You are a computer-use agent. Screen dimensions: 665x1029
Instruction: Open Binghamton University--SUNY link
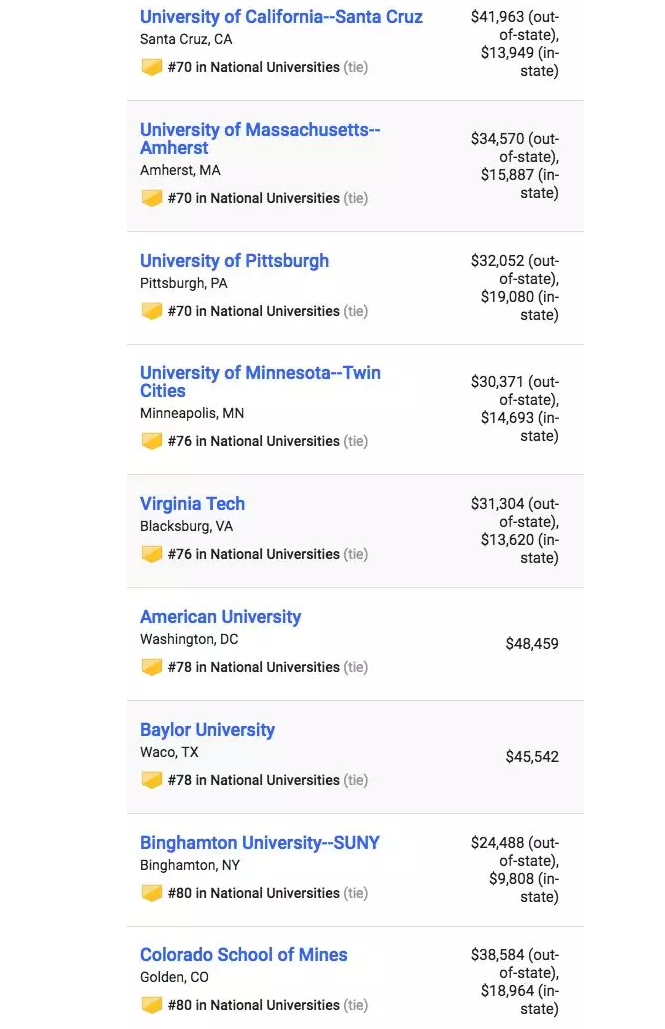[x=260, y=843]
